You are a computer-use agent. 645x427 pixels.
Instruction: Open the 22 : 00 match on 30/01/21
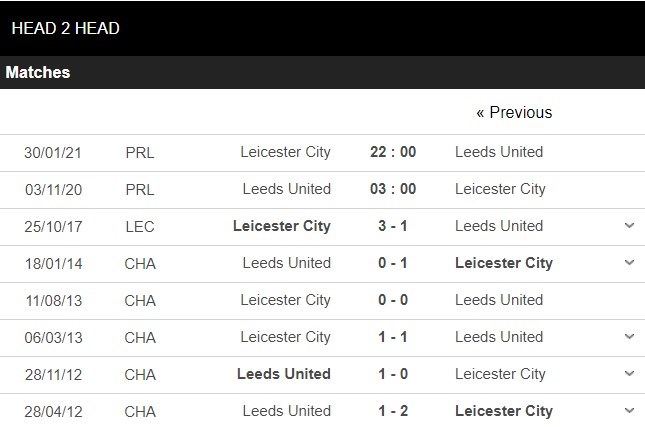(x=392, y=152)
